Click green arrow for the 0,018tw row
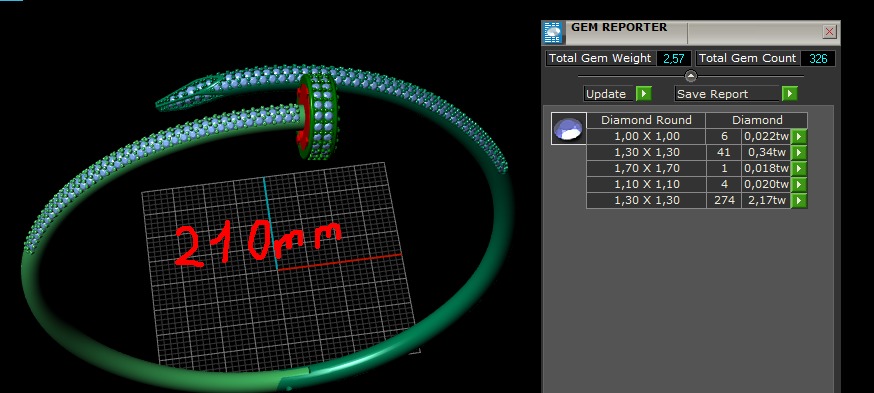The width and height of the screenshot is (874, 393). (x=799, y=168)
